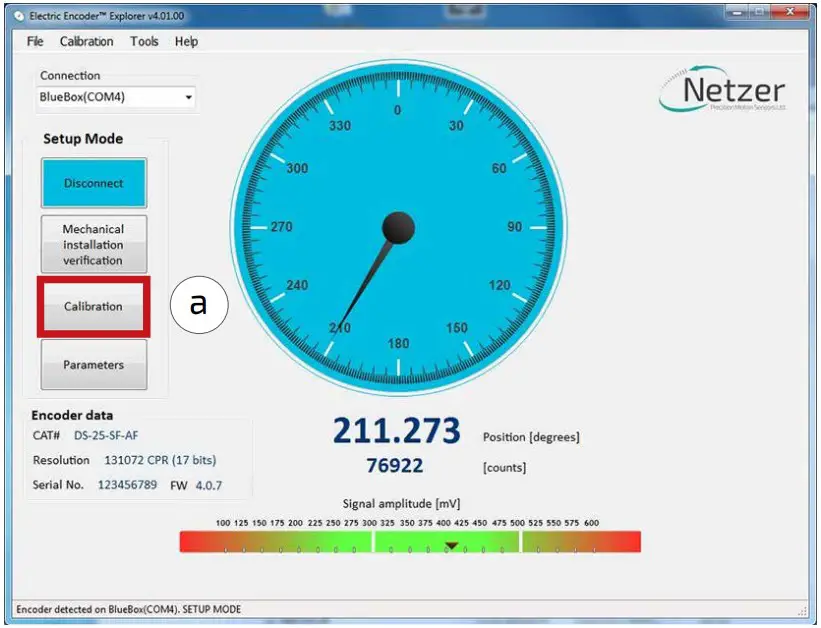Screen dimensions: 821x628
Task: Open the File menu
Action: point(35,41)
